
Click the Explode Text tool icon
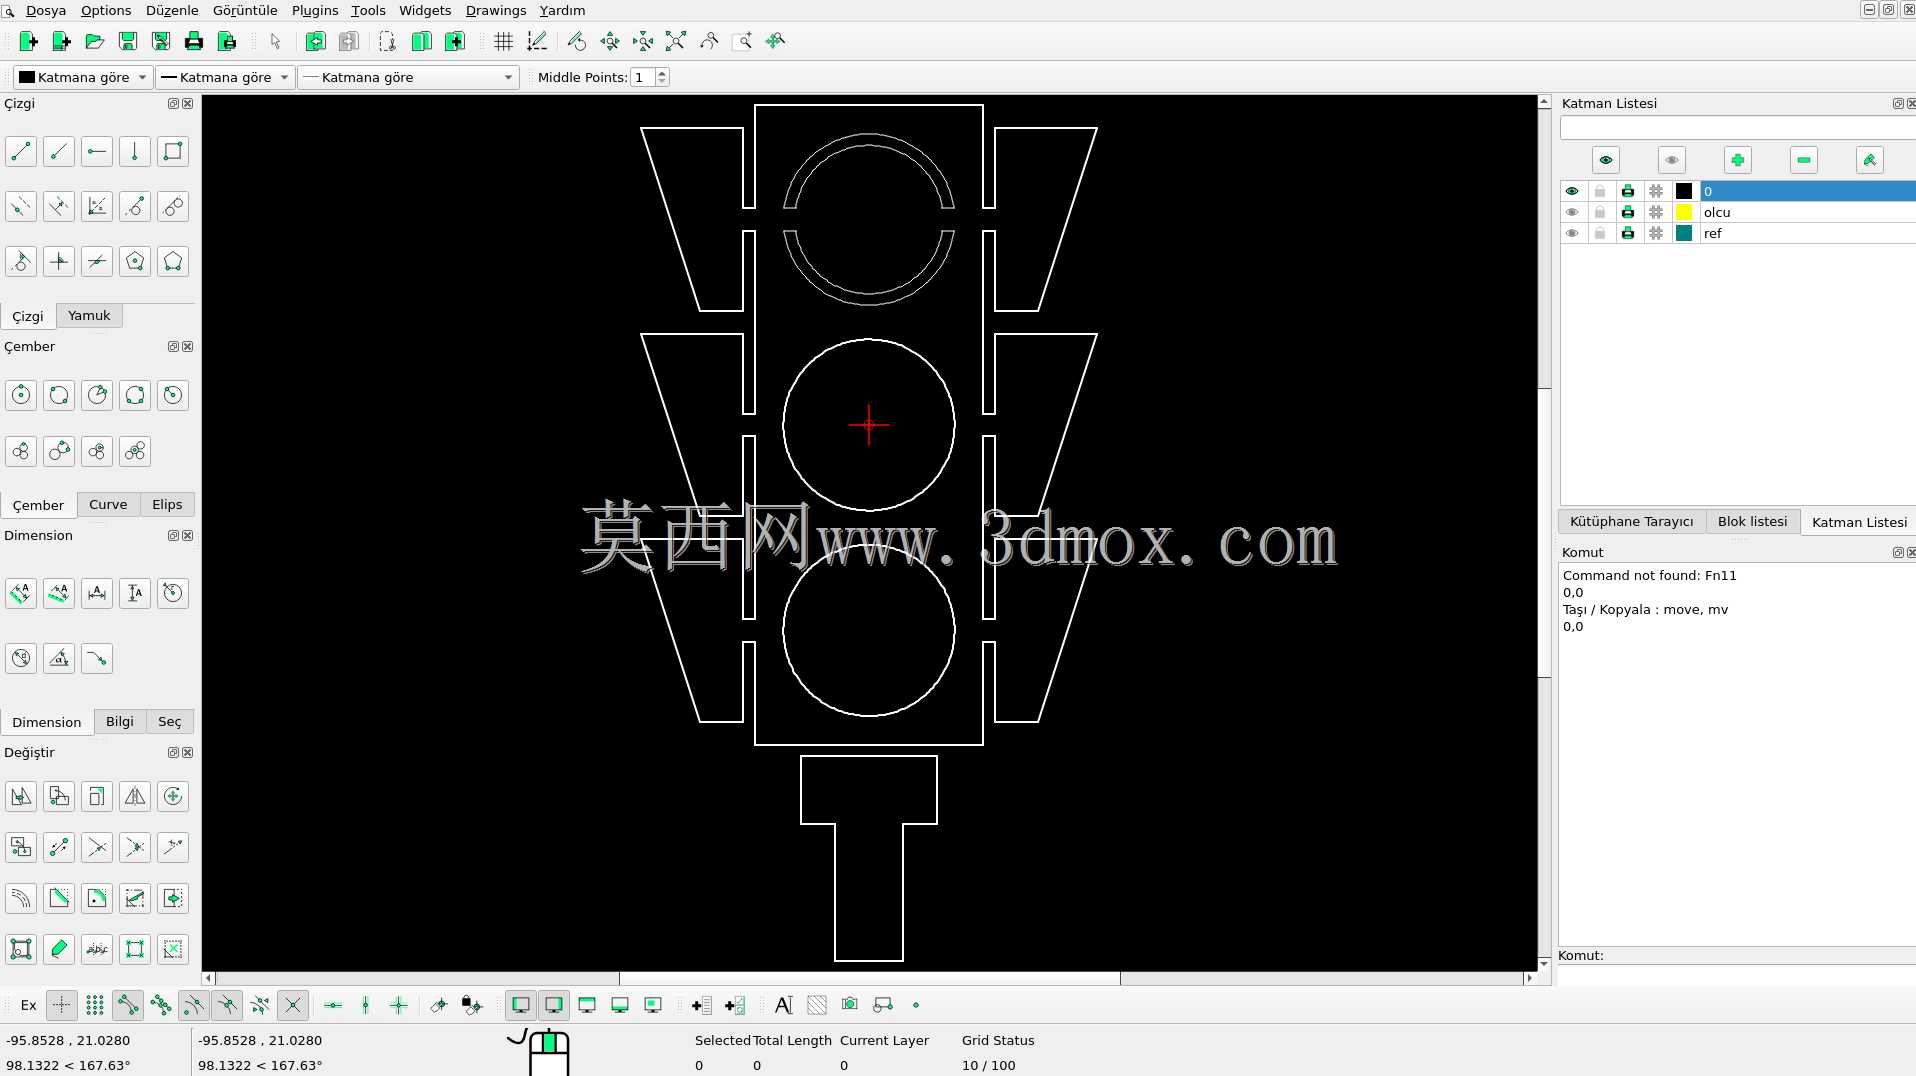(x=97, y=949)
